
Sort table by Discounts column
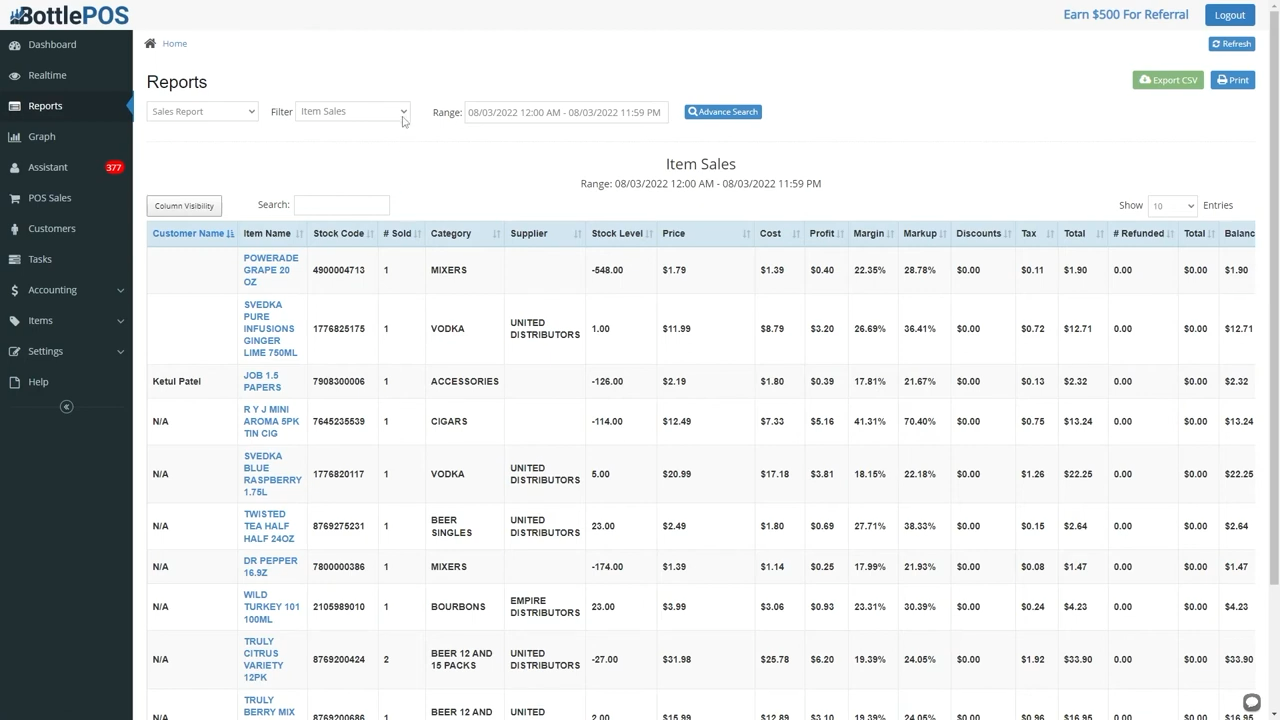[984, 234]
